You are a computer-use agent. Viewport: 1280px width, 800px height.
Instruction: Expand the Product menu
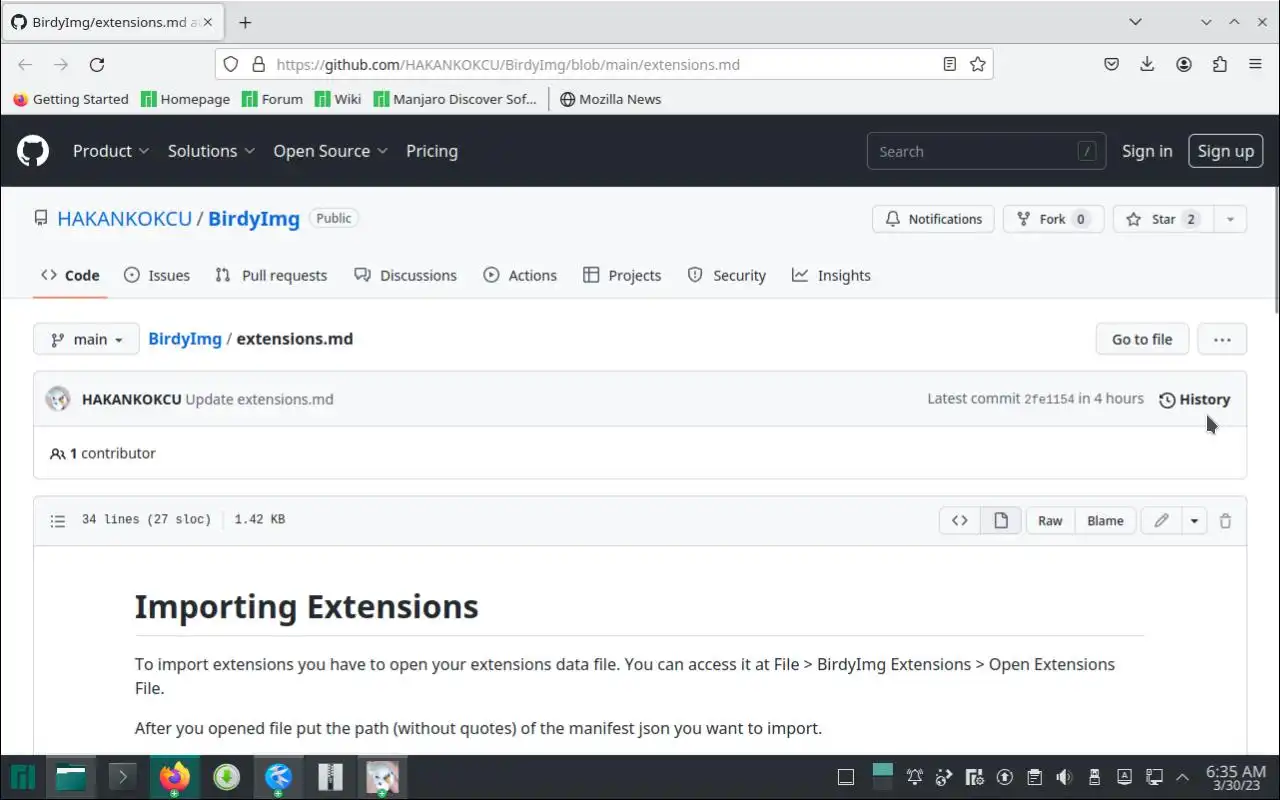coord(111,151)
